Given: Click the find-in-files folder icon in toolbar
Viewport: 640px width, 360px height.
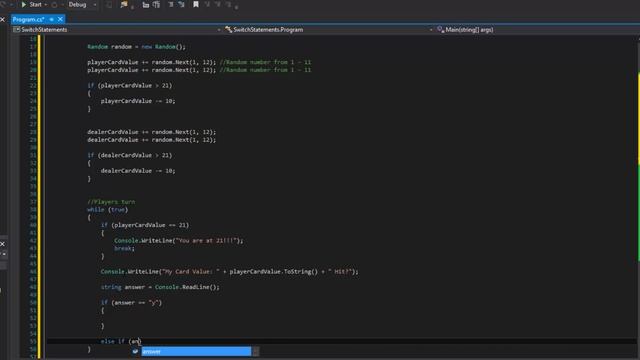Looking at the screenshot, I should [124, 4].
